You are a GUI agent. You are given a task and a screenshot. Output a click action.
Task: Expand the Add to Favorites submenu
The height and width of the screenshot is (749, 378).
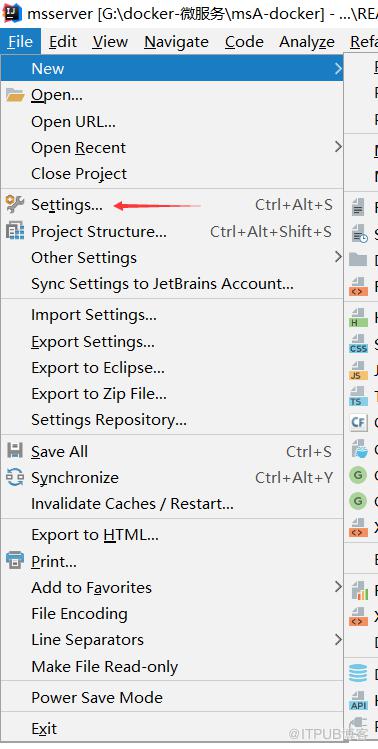(x=172, y=587)
